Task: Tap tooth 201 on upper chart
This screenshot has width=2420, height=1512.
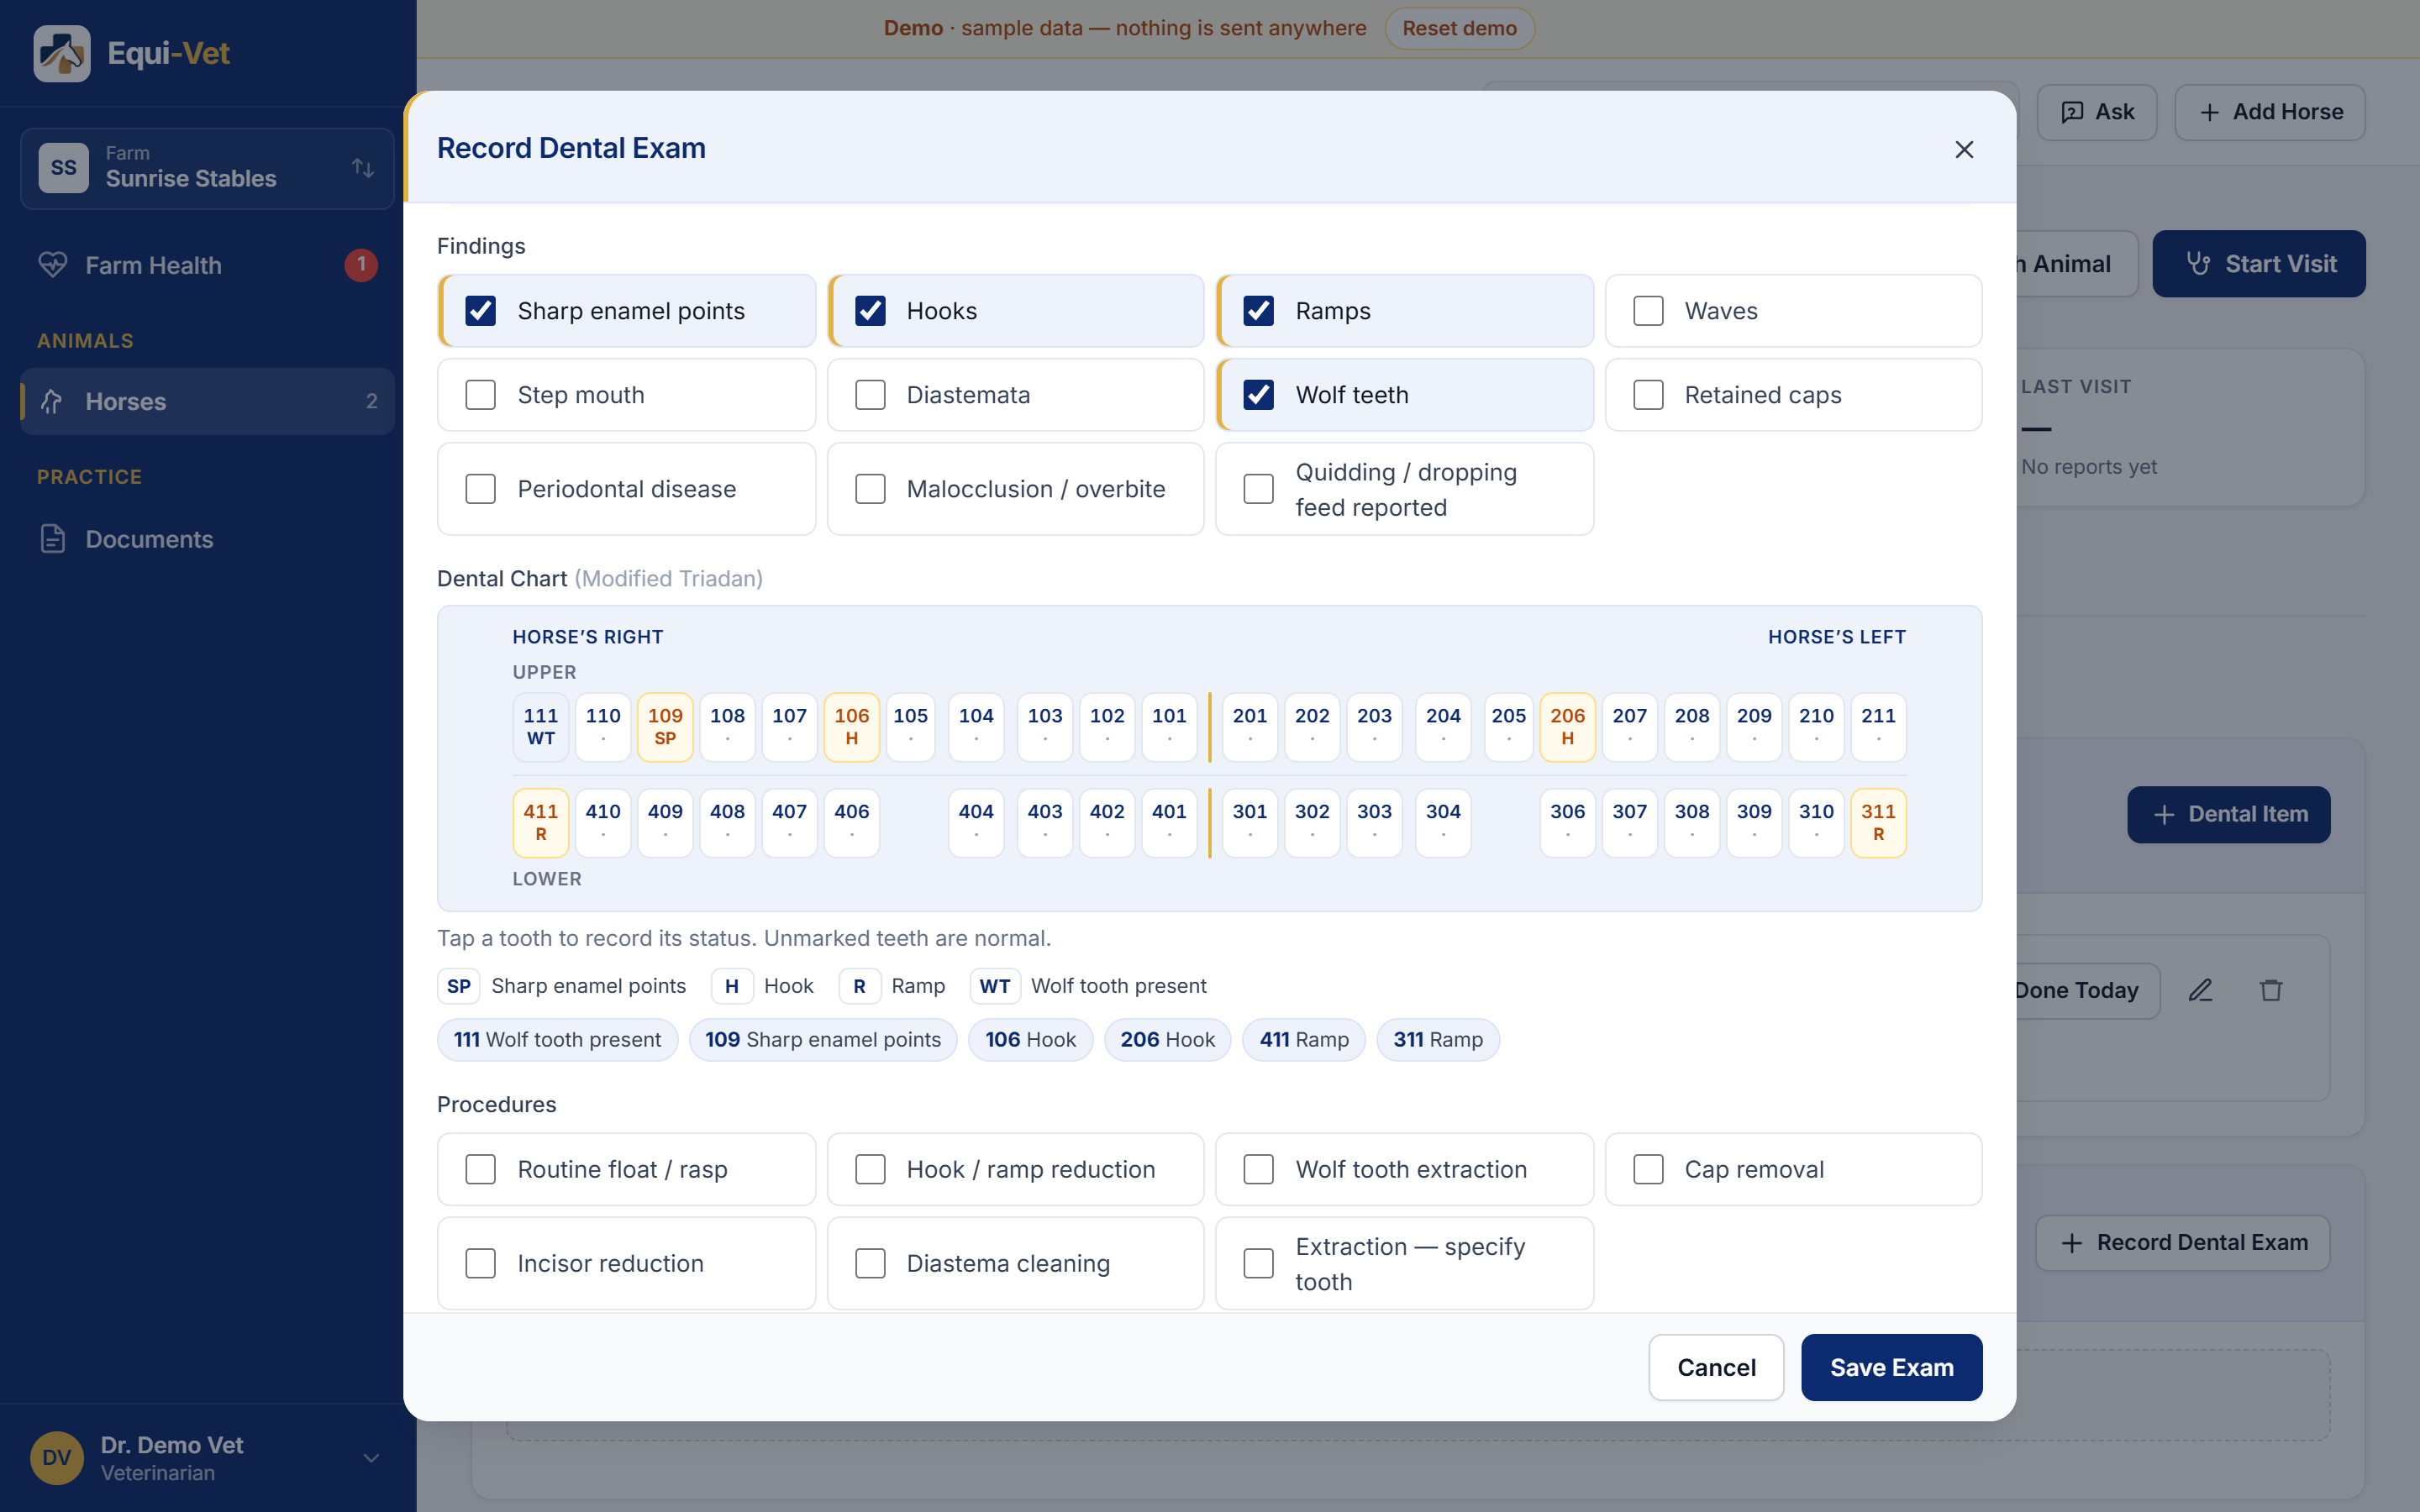Action: click(1250, 727)
